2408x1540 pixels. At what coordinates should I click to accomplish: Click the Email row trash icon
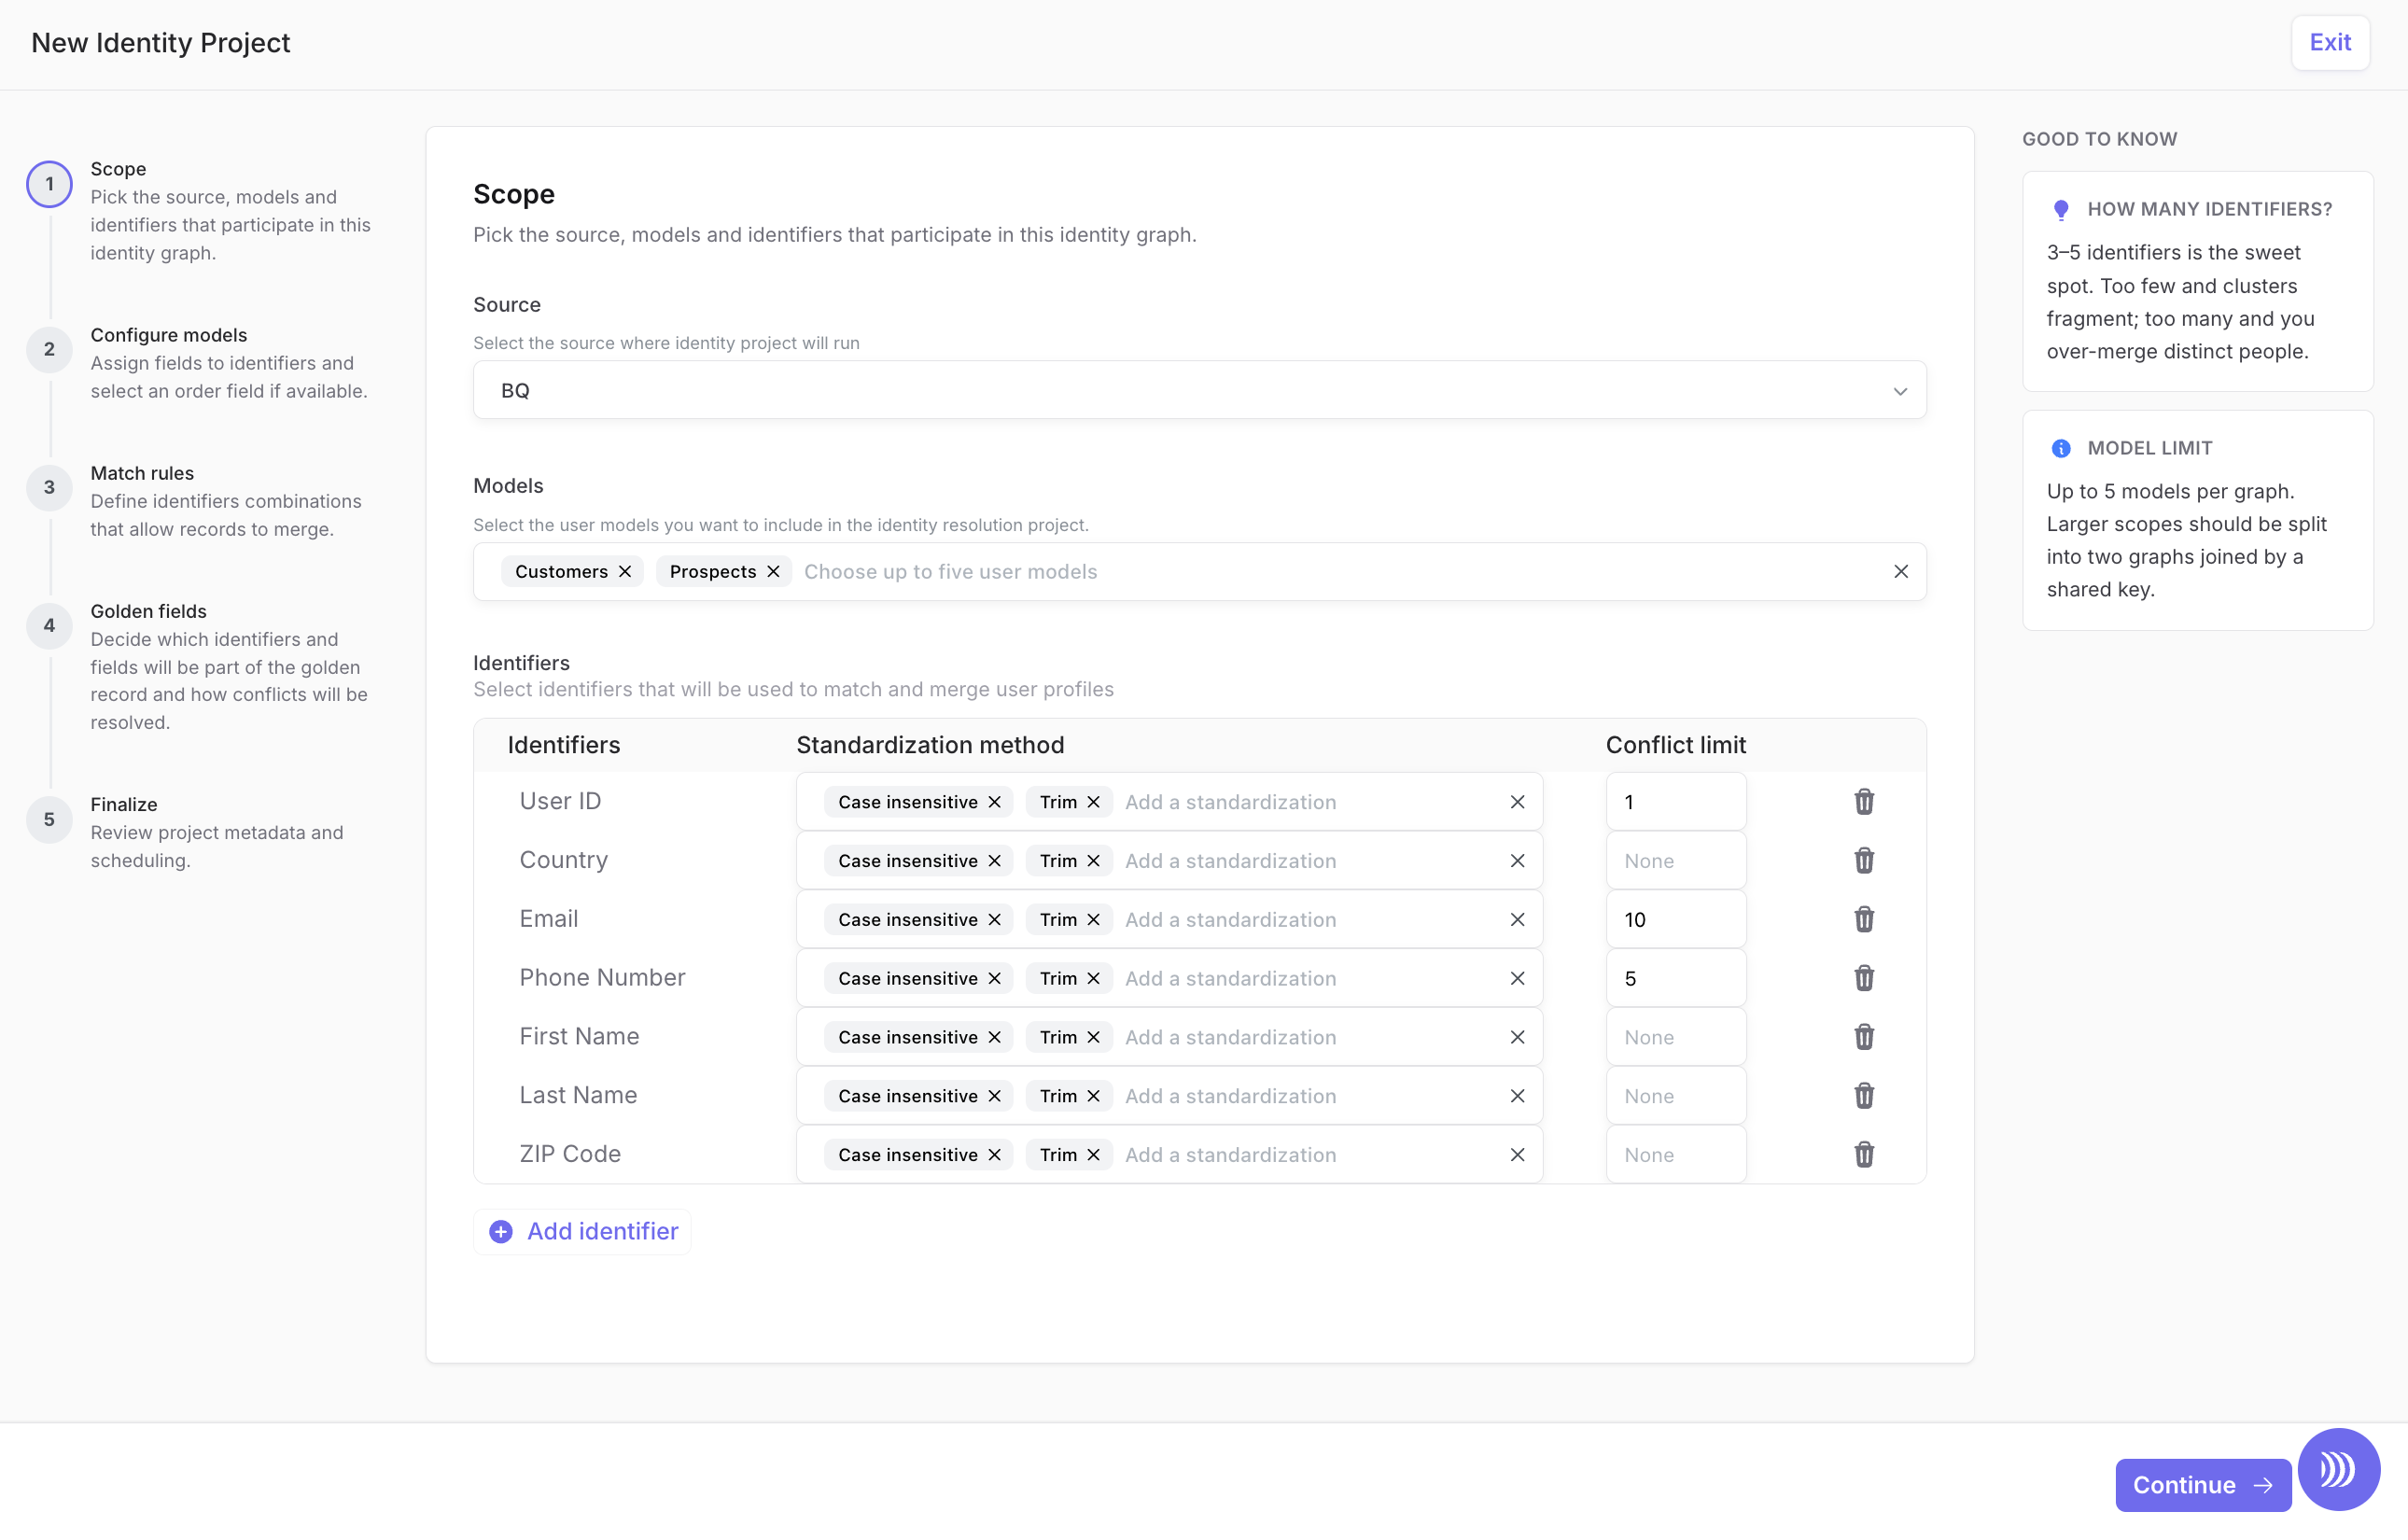point(1864,919)
